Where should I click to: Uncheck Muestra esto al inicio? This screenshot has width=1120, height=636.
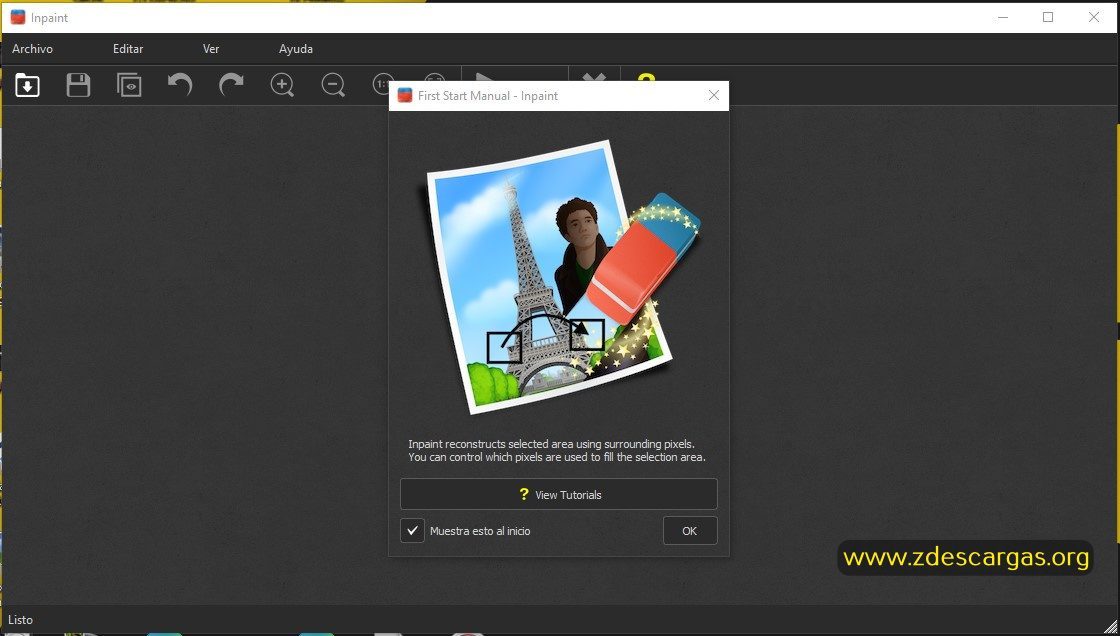click(412, 531)
